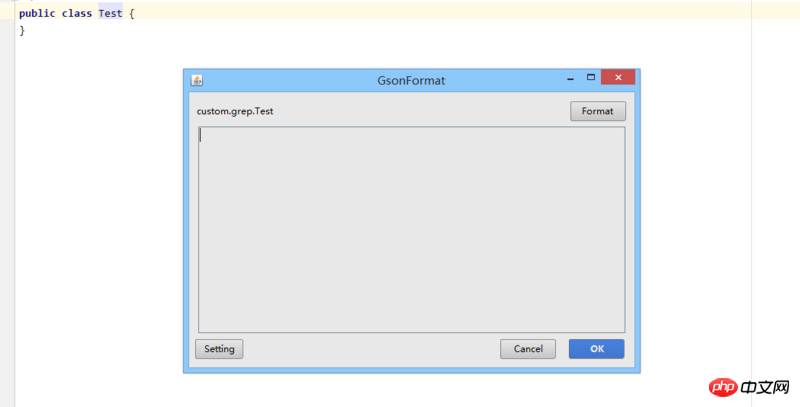
Task: Click the custom.grep.Test class label
Action: pos(235,111)
